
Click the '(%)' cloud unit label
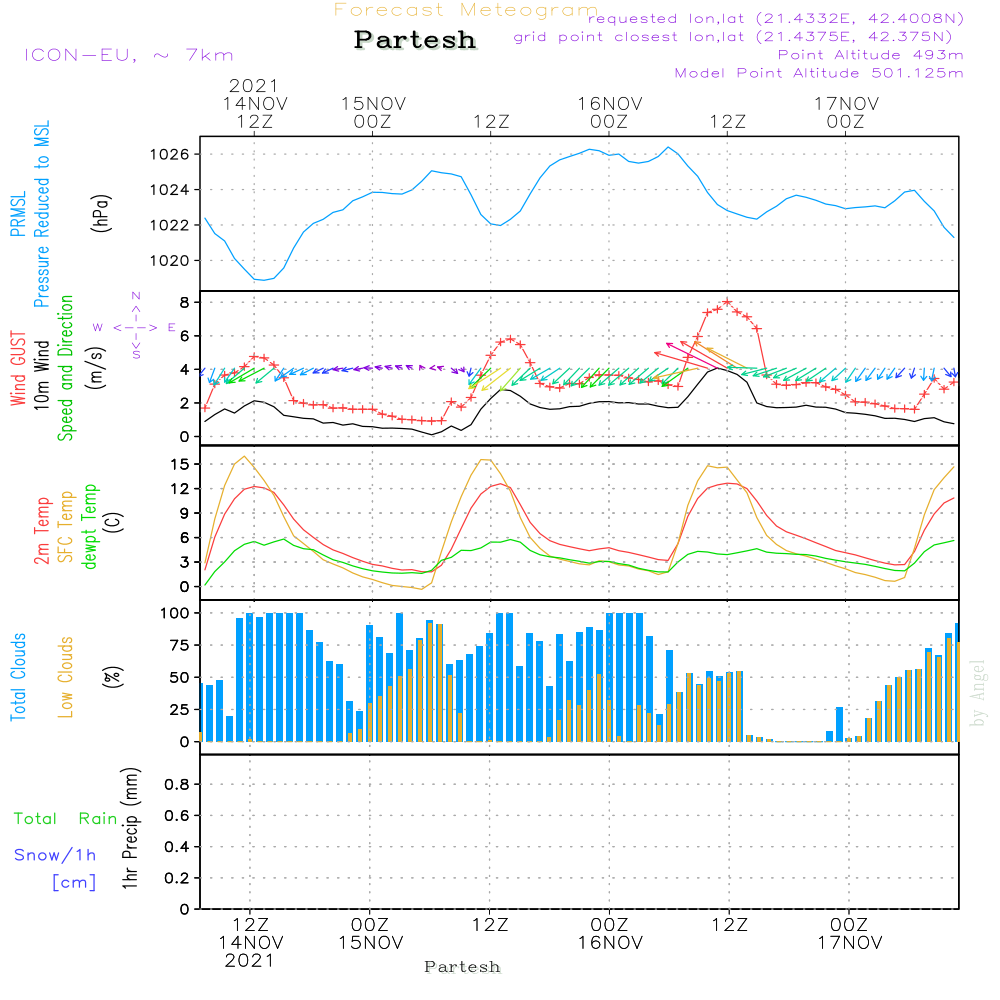point(113,677)
